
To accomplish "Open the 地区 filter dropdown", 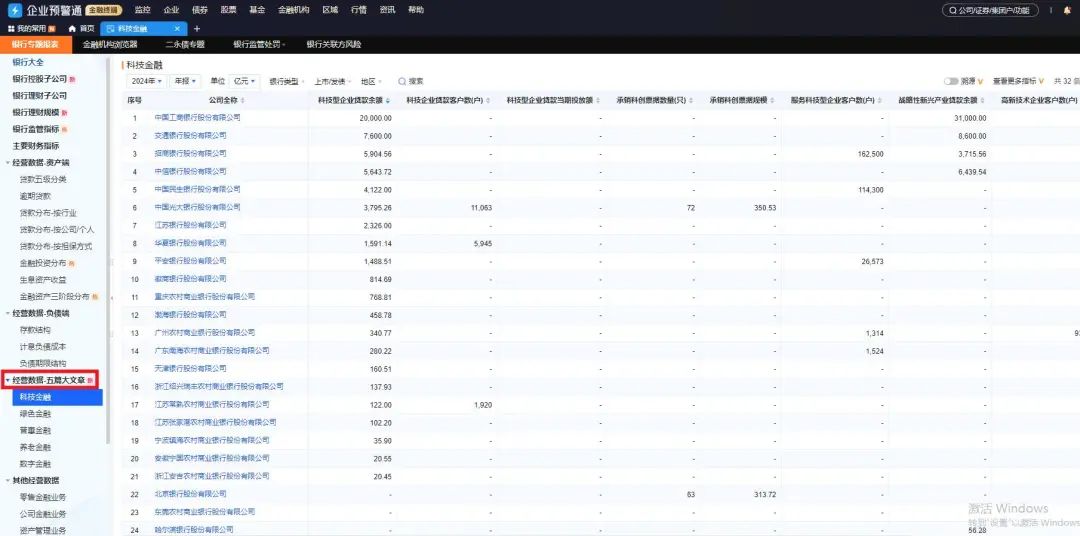I will pos(371,81).
